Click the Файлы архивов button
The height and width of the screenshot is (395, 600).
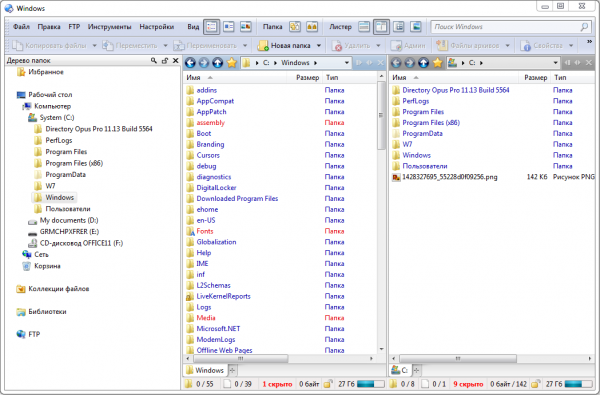pos(468,46)
